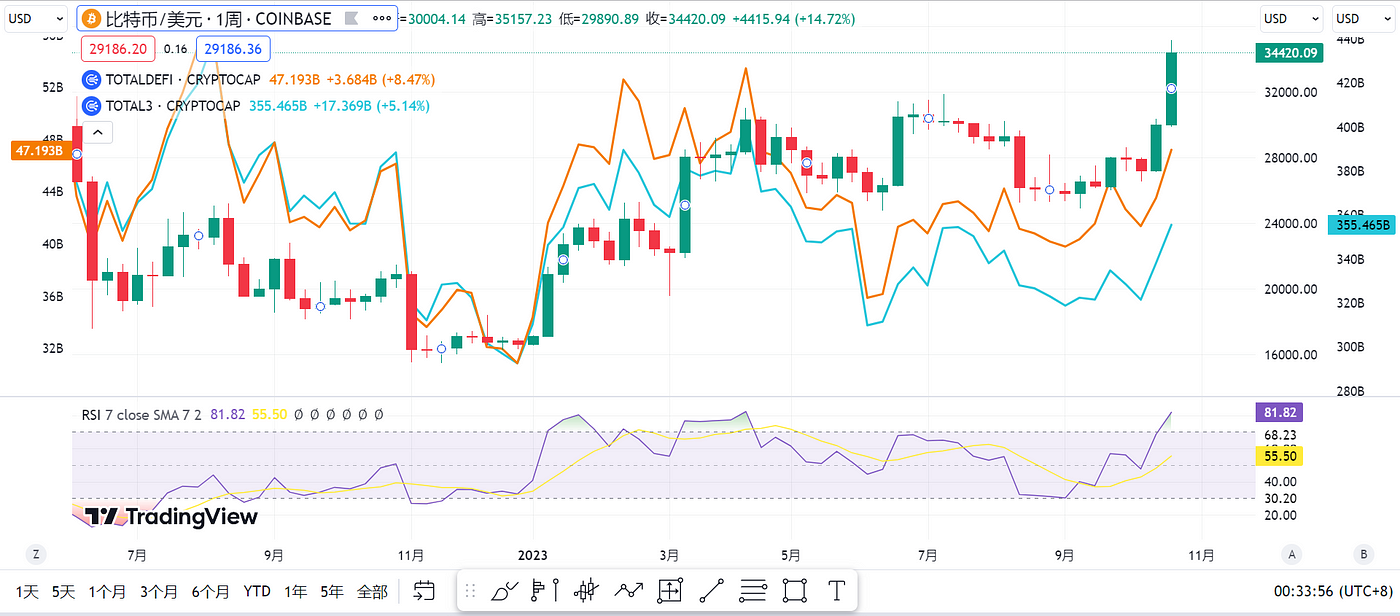This screenshot has height=616, width=1400.
Task: Select the trend line tool
Action: [x=712, y=591]
